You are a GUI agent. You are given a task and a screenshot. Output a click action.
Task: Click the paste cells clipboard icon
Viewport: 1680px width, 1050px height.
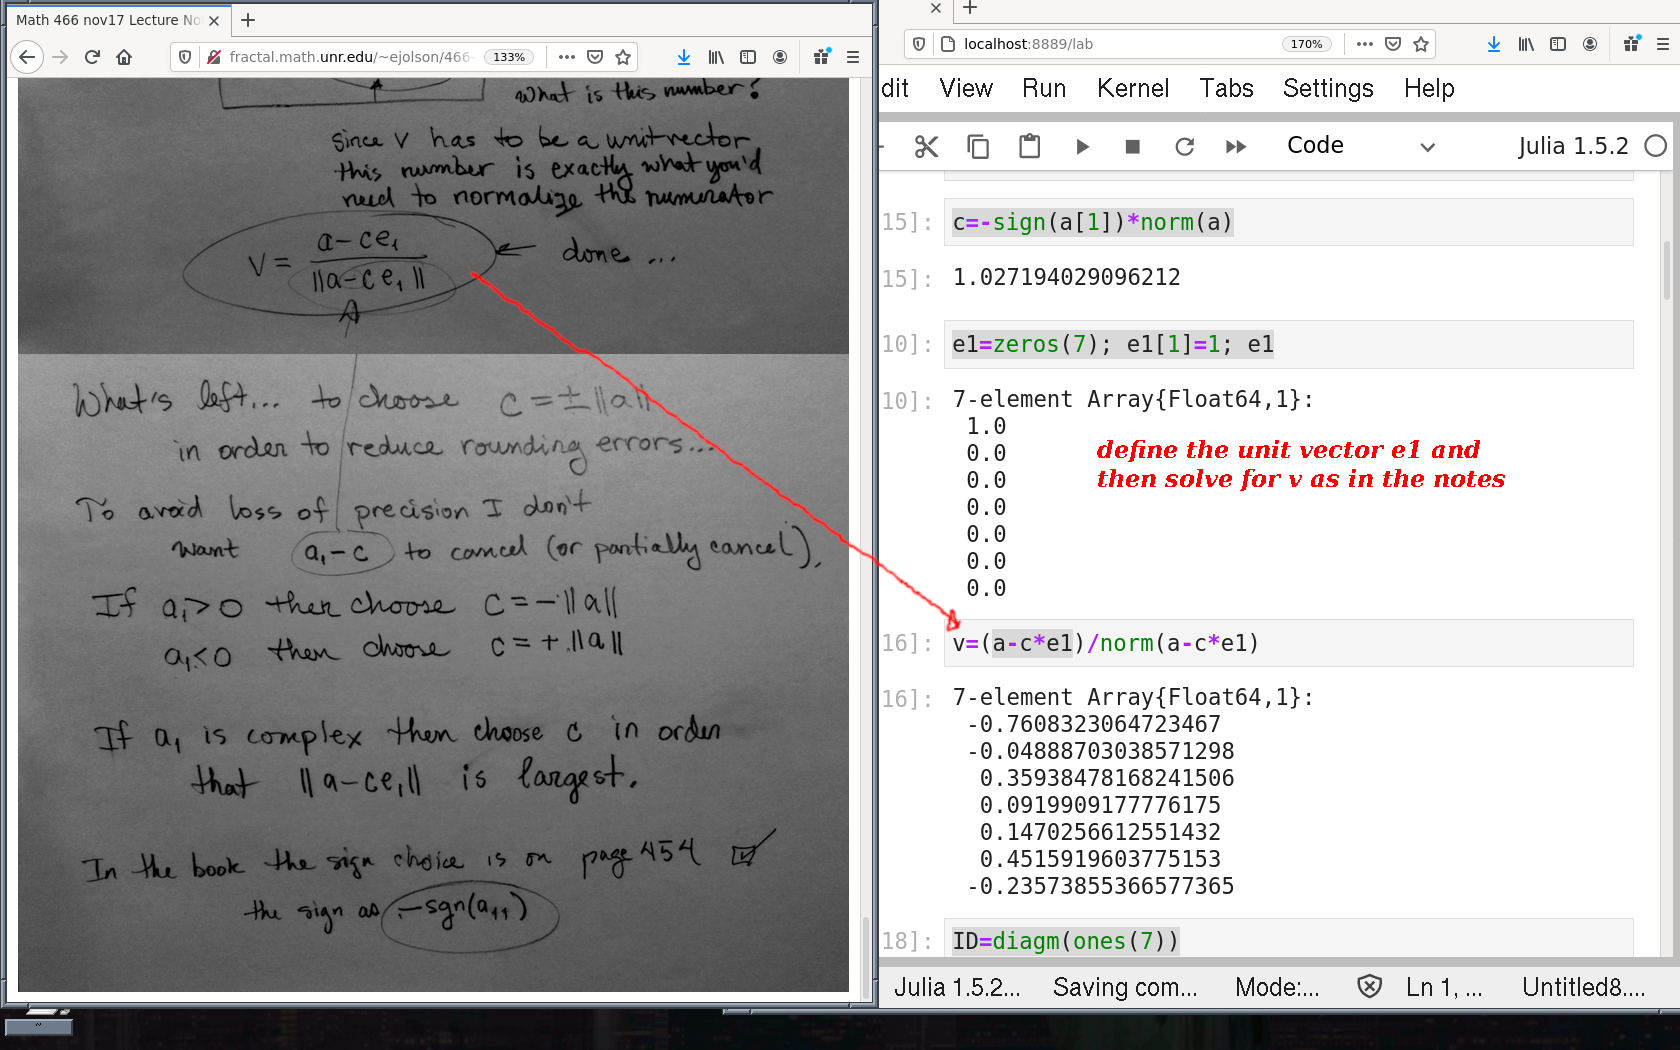point(1029,147)
